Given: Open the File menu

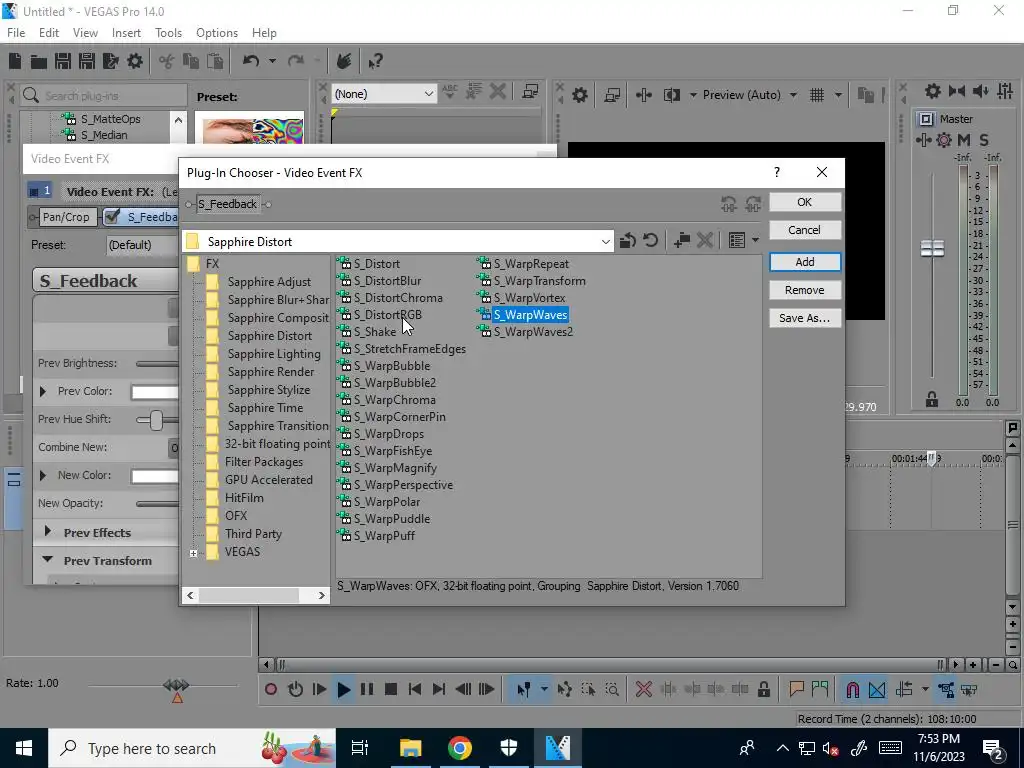Looking at the screenshot, I should point(16,33).
